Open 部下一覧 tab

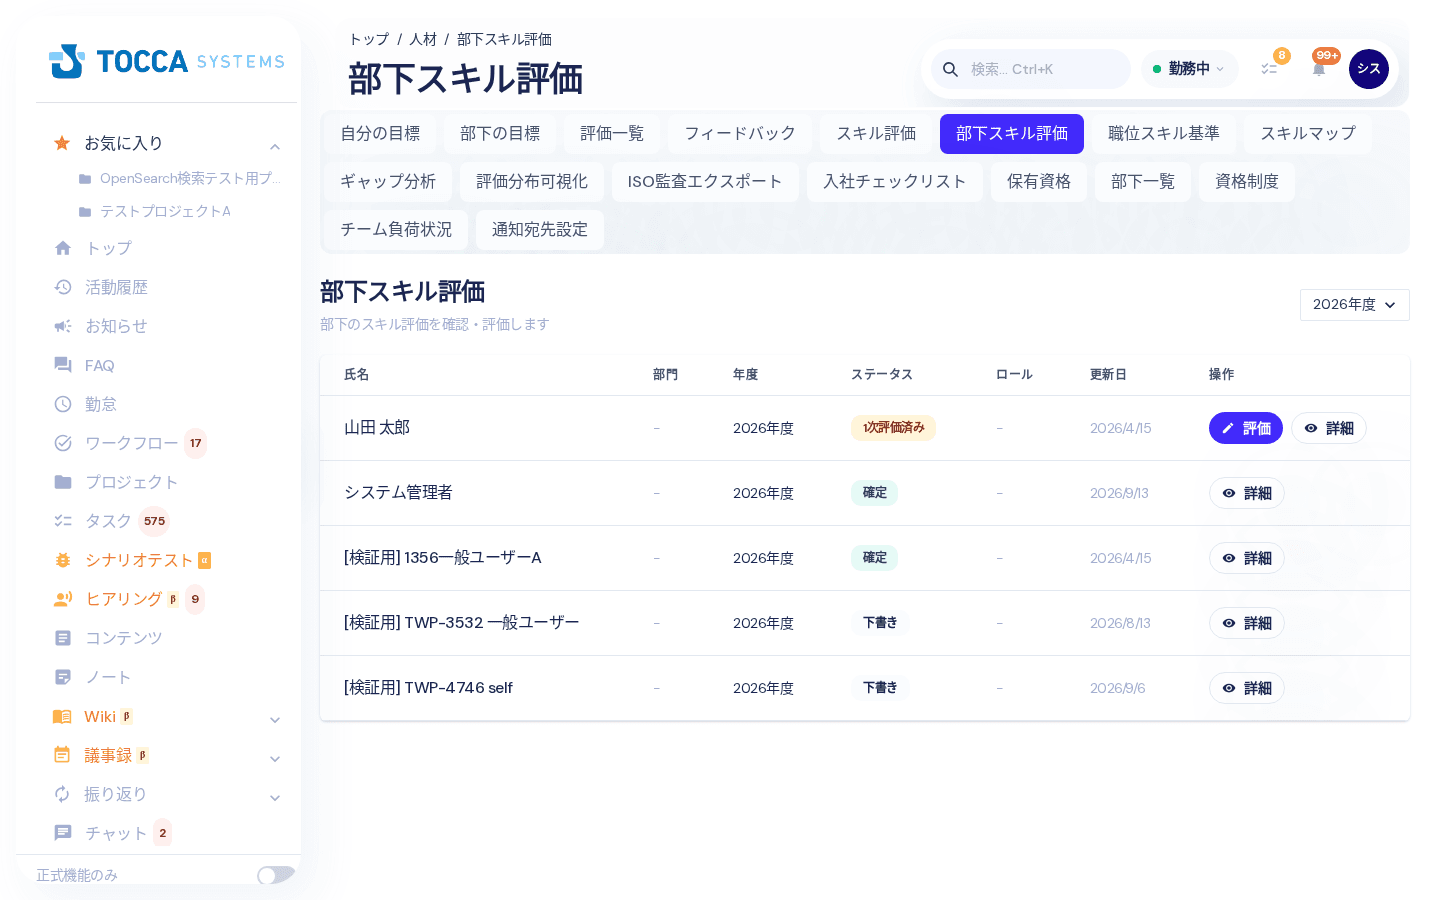pyautogui.click(x=1143, y=182)
